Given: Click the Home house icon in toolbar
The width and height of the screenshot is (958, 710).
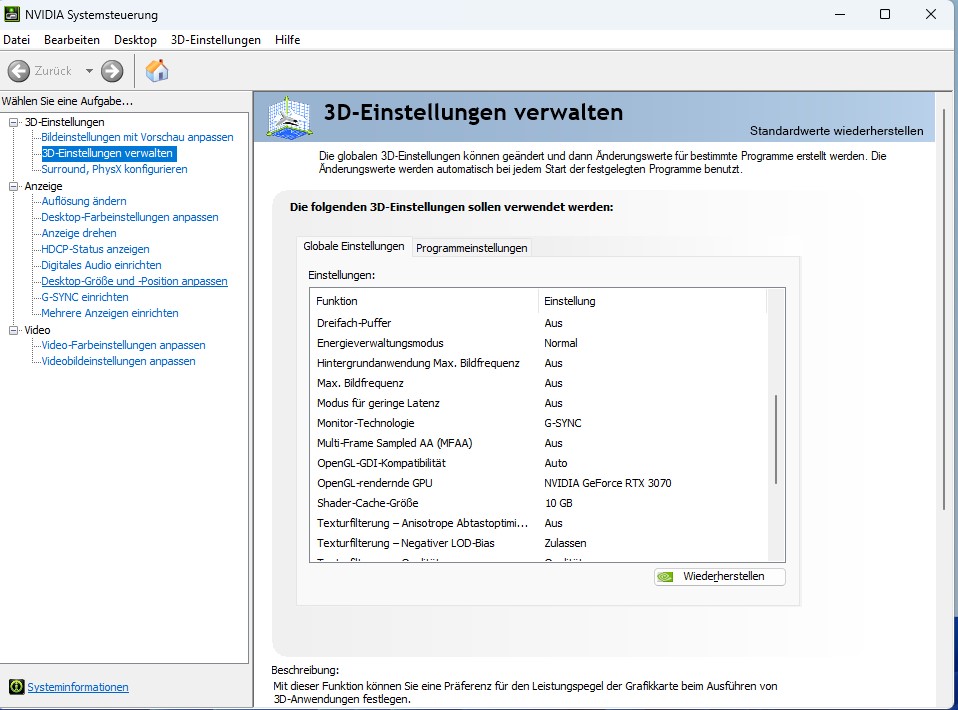Looking at the screenshot, I should (x=157, y=70).
